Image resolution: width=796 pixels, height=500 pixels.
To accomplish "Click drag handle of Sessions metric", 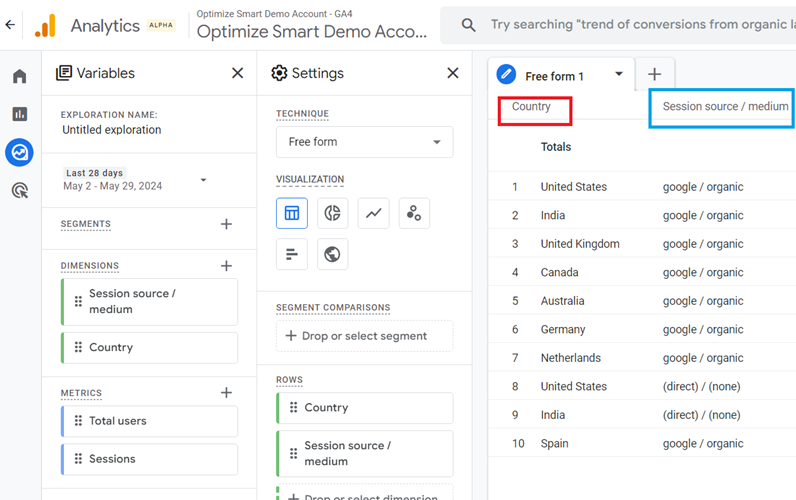I will pyautogui.click(x=78, y=459).
